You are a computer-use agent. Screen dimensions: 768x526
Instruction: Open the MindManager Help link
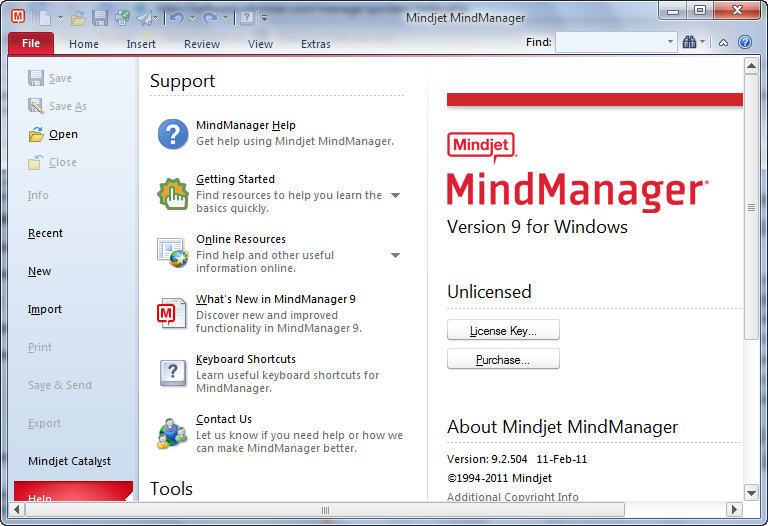point(246,125)
